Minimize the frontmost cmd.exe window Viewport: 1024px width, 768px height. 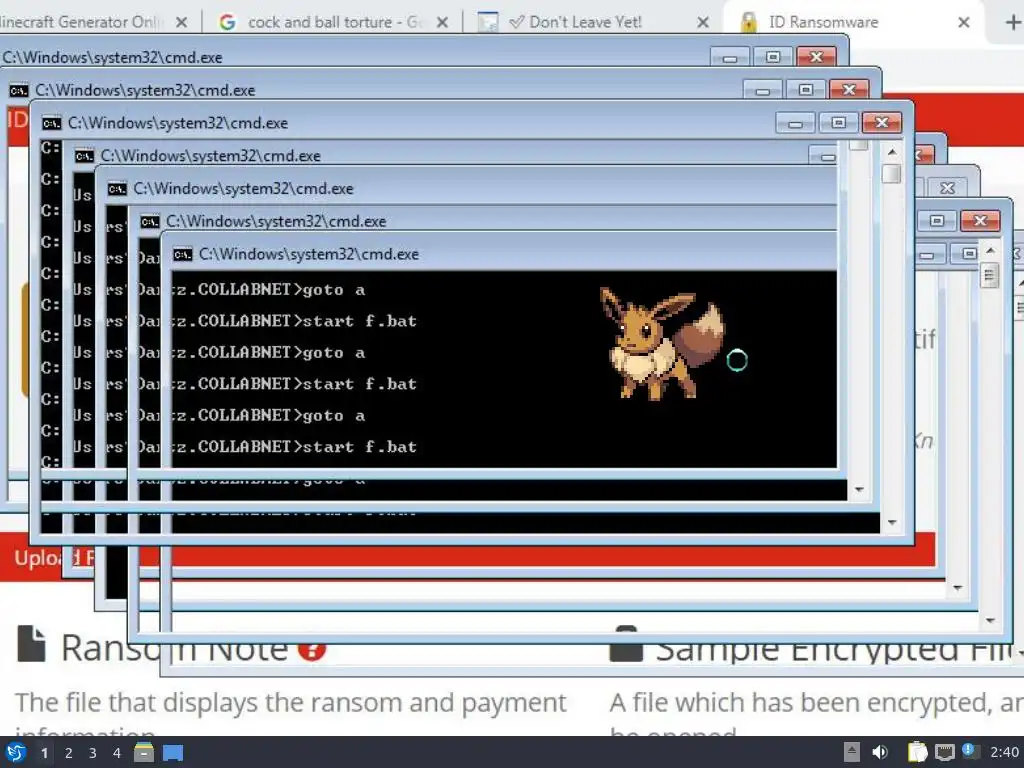click(x=926, y=255)
